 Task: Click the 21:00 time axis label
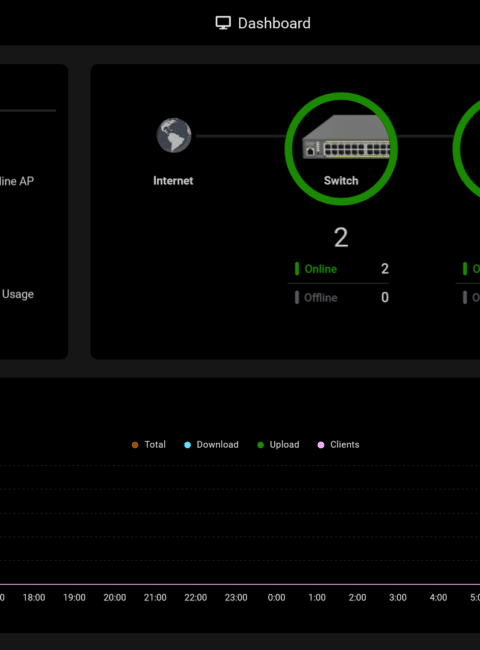click(x=155, y=597)
